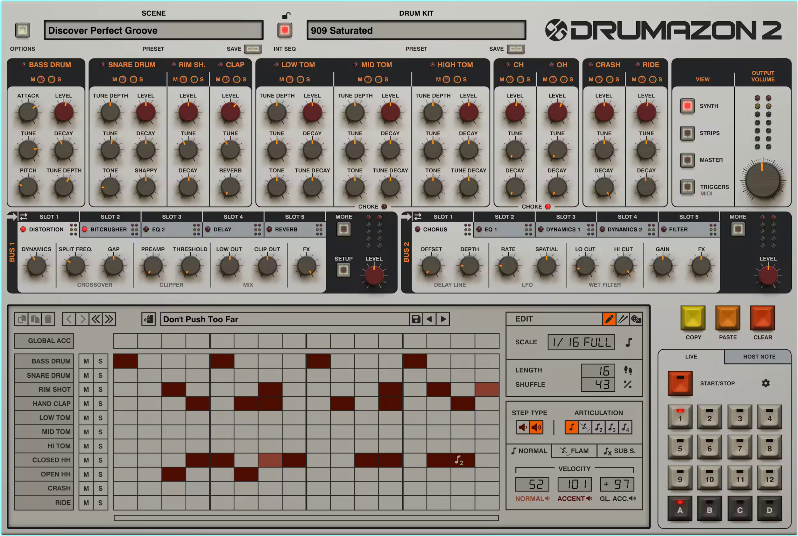Enable the Strips view button

687,133
